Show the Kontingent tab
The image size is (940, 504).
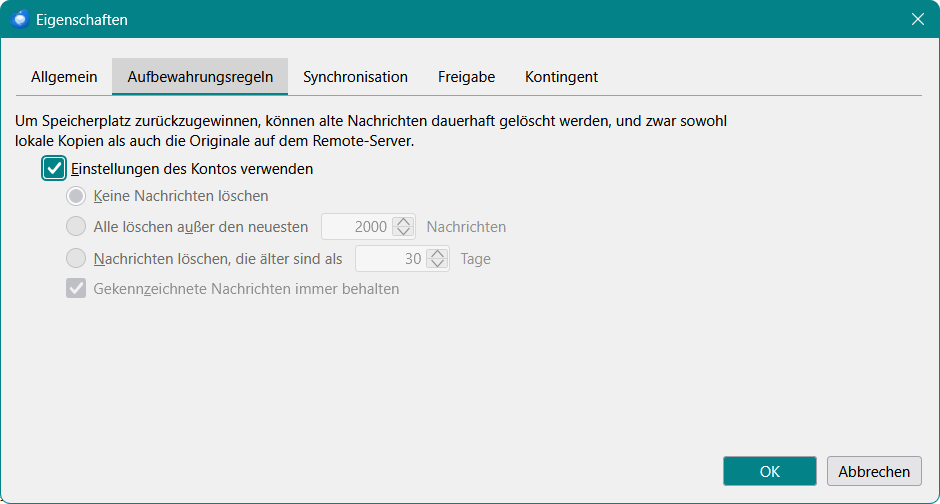pyautogui.click(x=561, y=77)
